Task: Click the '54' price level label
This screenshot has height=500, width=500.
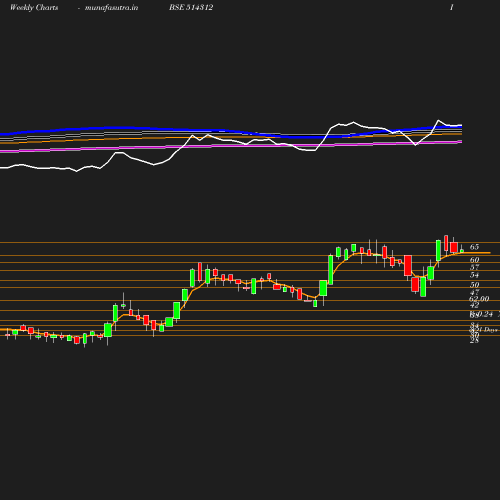Action: [x=474, y=275]
